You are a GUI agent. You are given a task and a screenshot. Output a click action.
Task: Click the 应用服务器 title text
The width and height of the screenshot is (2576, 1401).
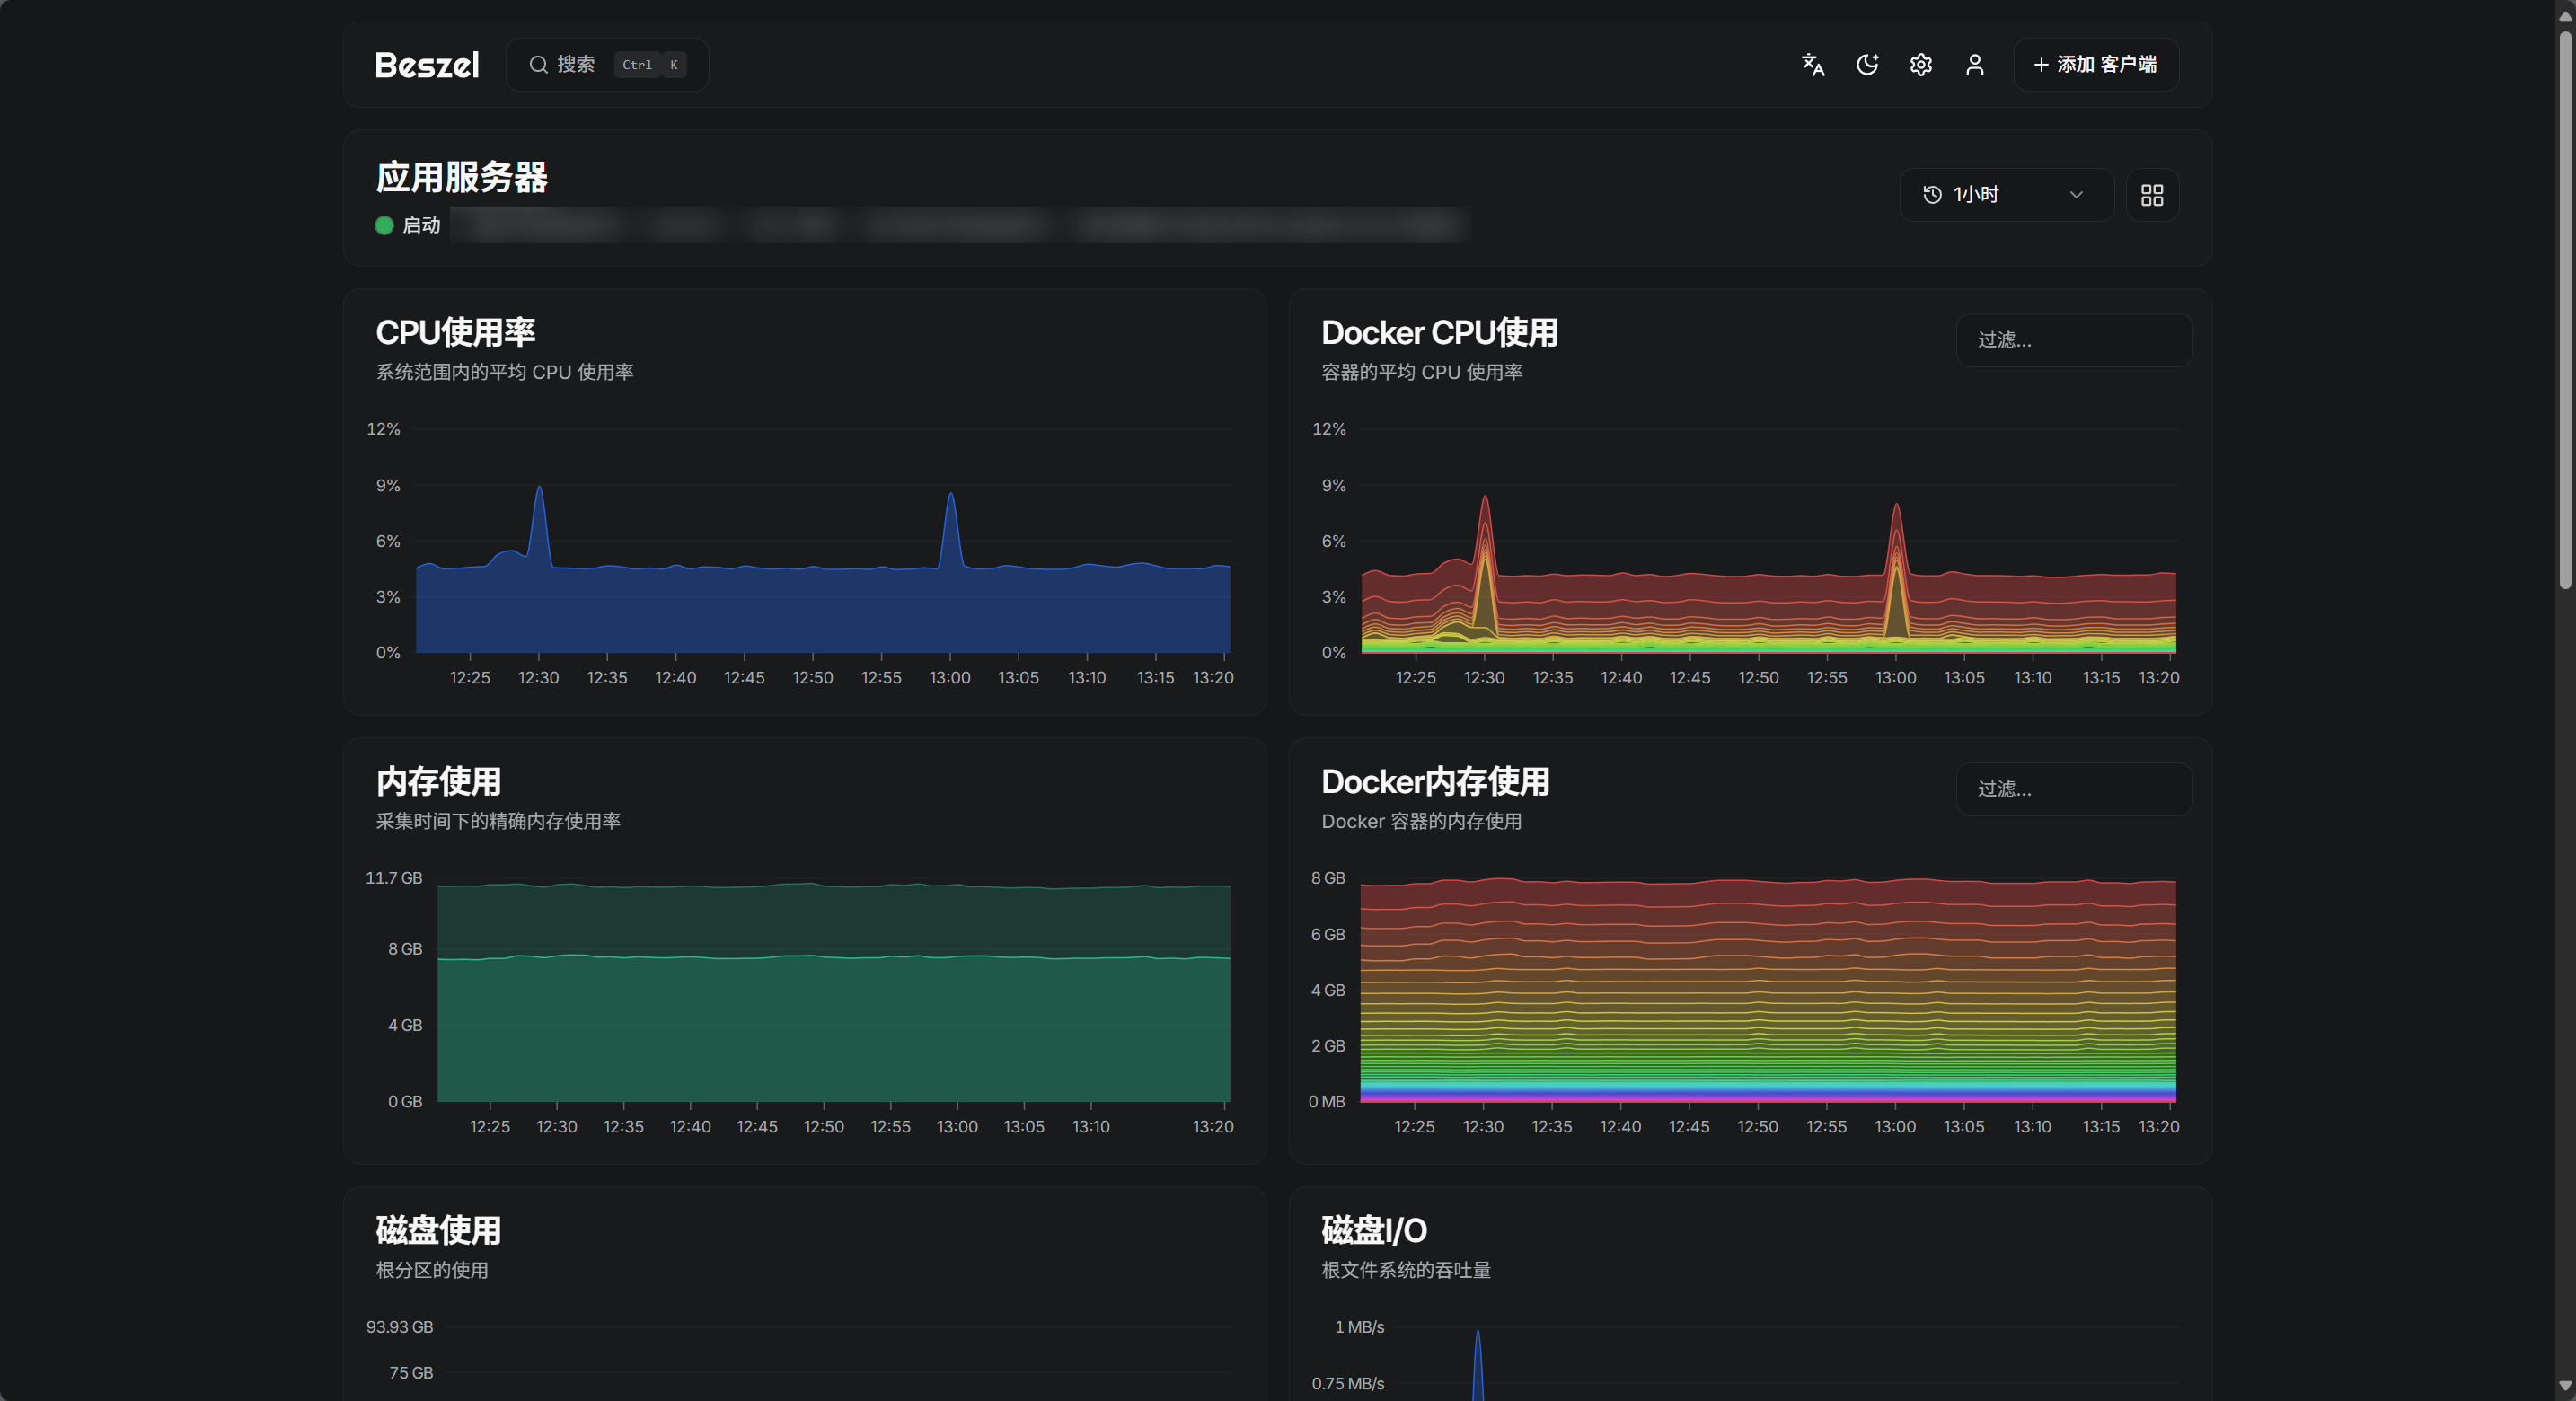462,177
